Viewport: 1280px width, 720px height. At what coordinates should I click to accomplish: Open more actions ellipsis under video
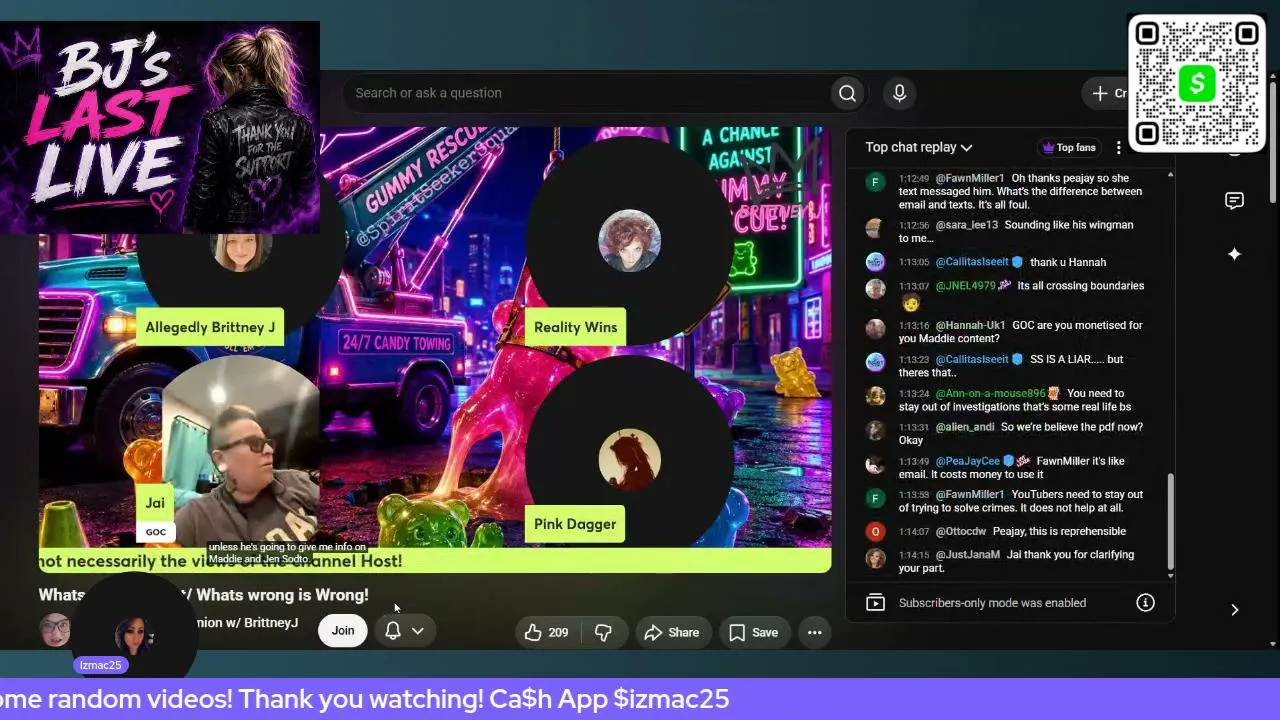coord(815,632)
